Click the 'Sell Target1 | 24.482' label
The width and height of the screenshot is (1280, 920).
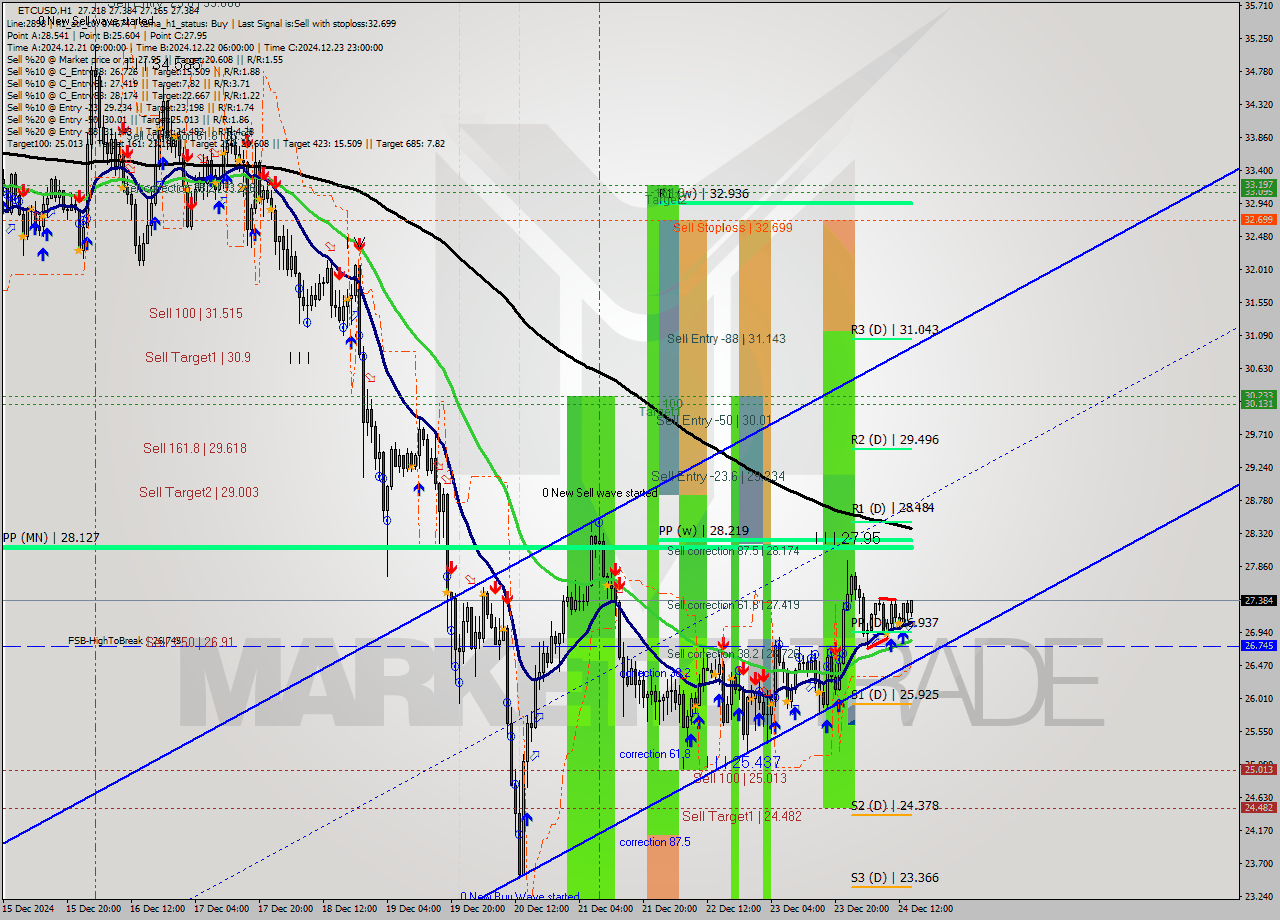point(742,817)
